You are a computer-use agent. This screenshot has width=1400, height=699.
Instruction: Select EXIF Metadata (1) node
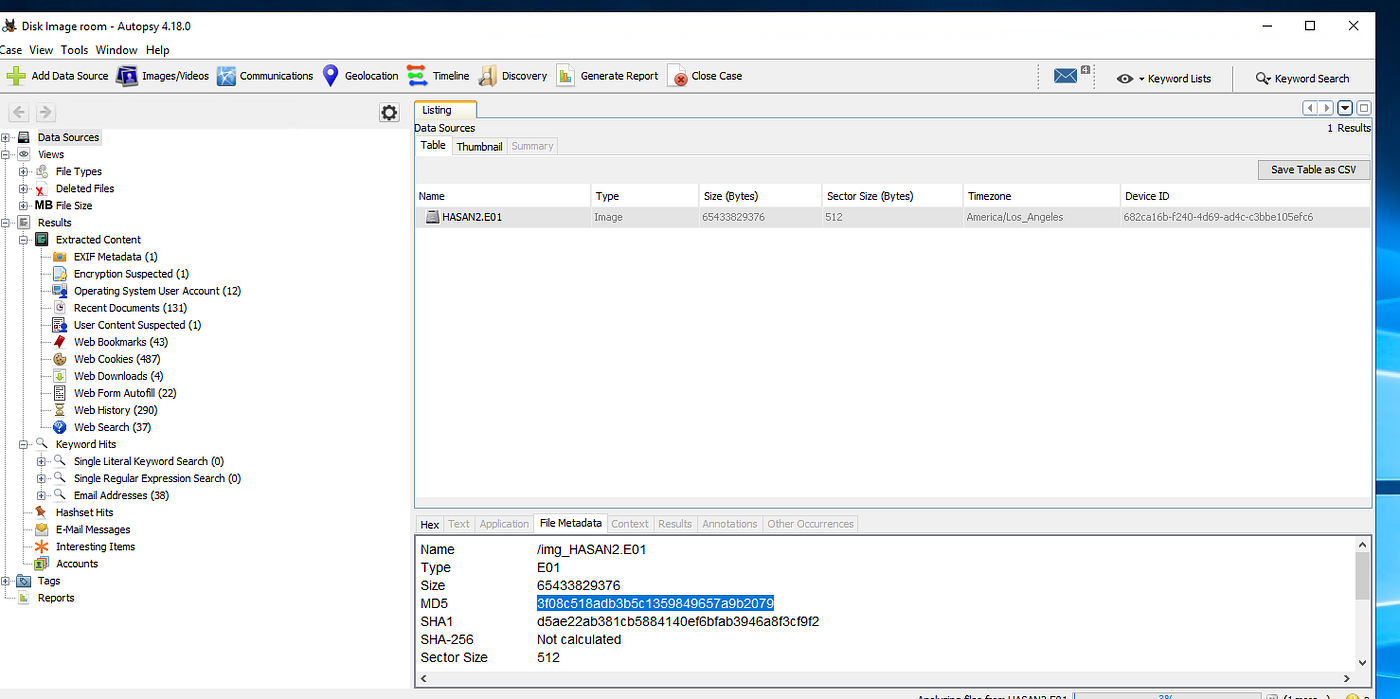(x=115, y=257)
